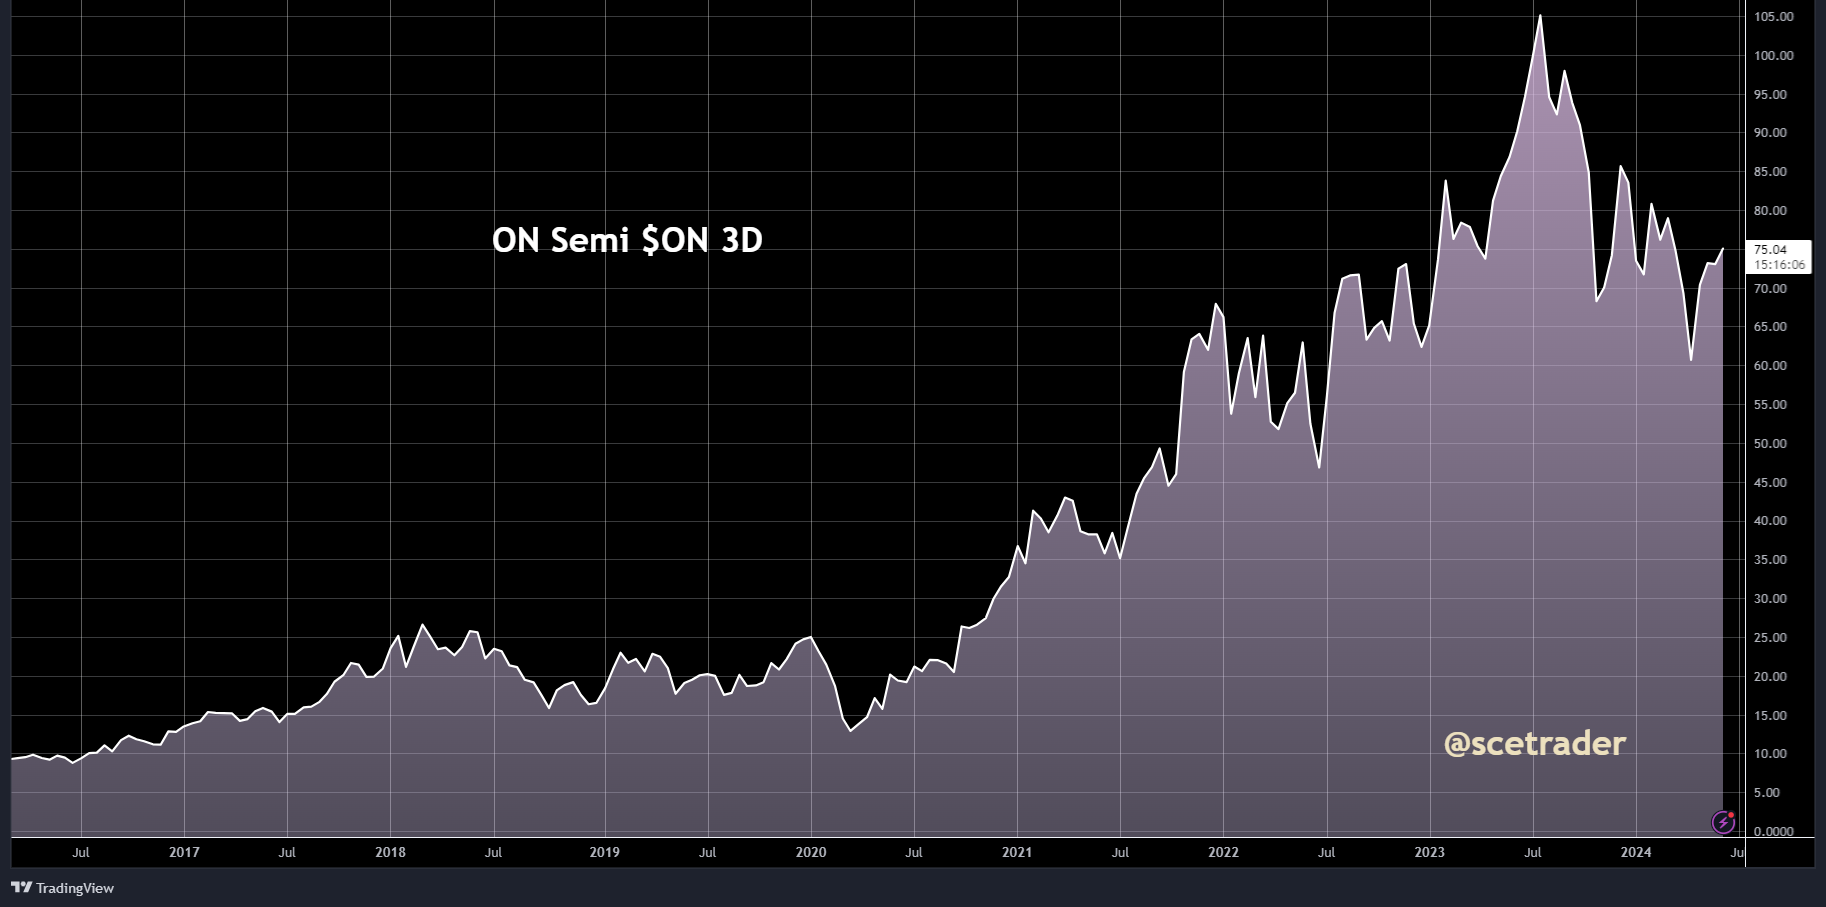Click the 15.00 price axis label
The height and width of the screenshot is (907, 1826).
(1771, 716)
